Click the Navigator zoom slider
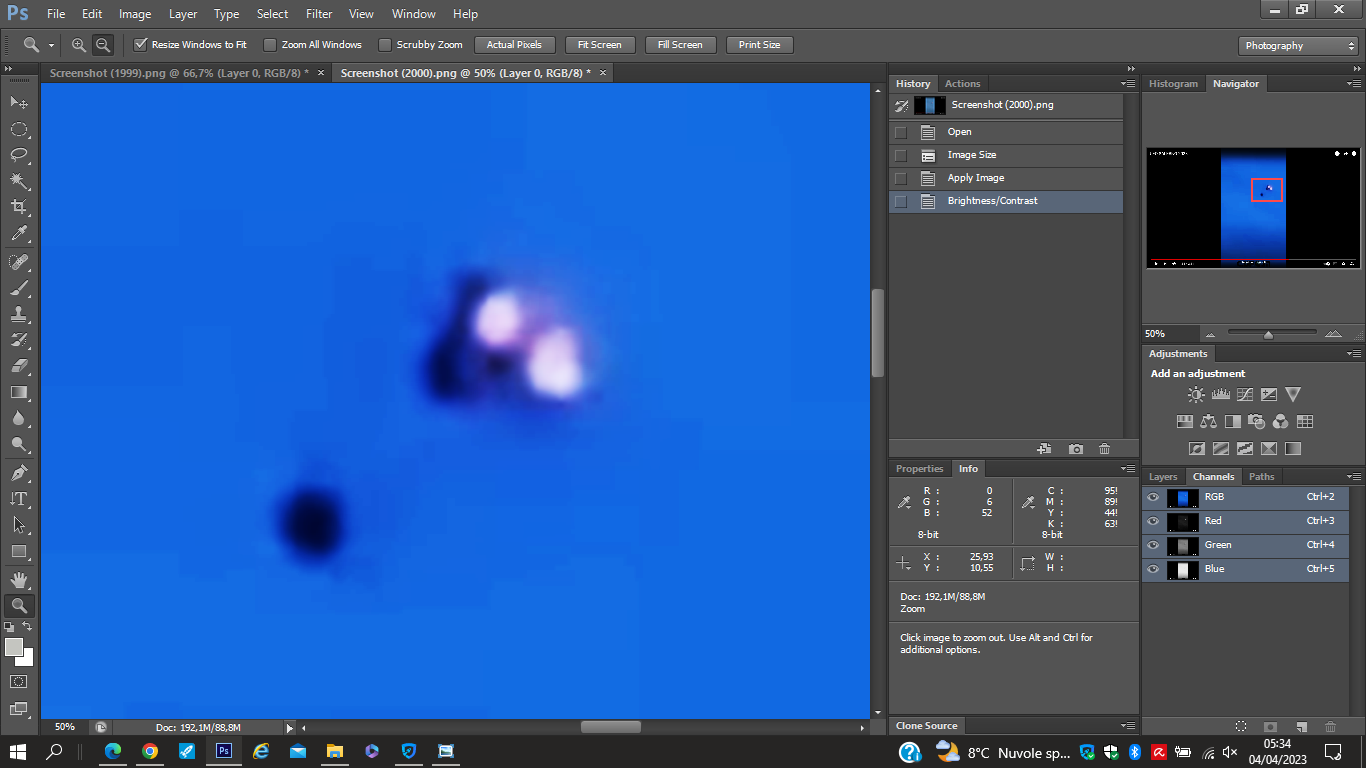The height and width of the screenshot is (768, 1366). click(1268, 334)
